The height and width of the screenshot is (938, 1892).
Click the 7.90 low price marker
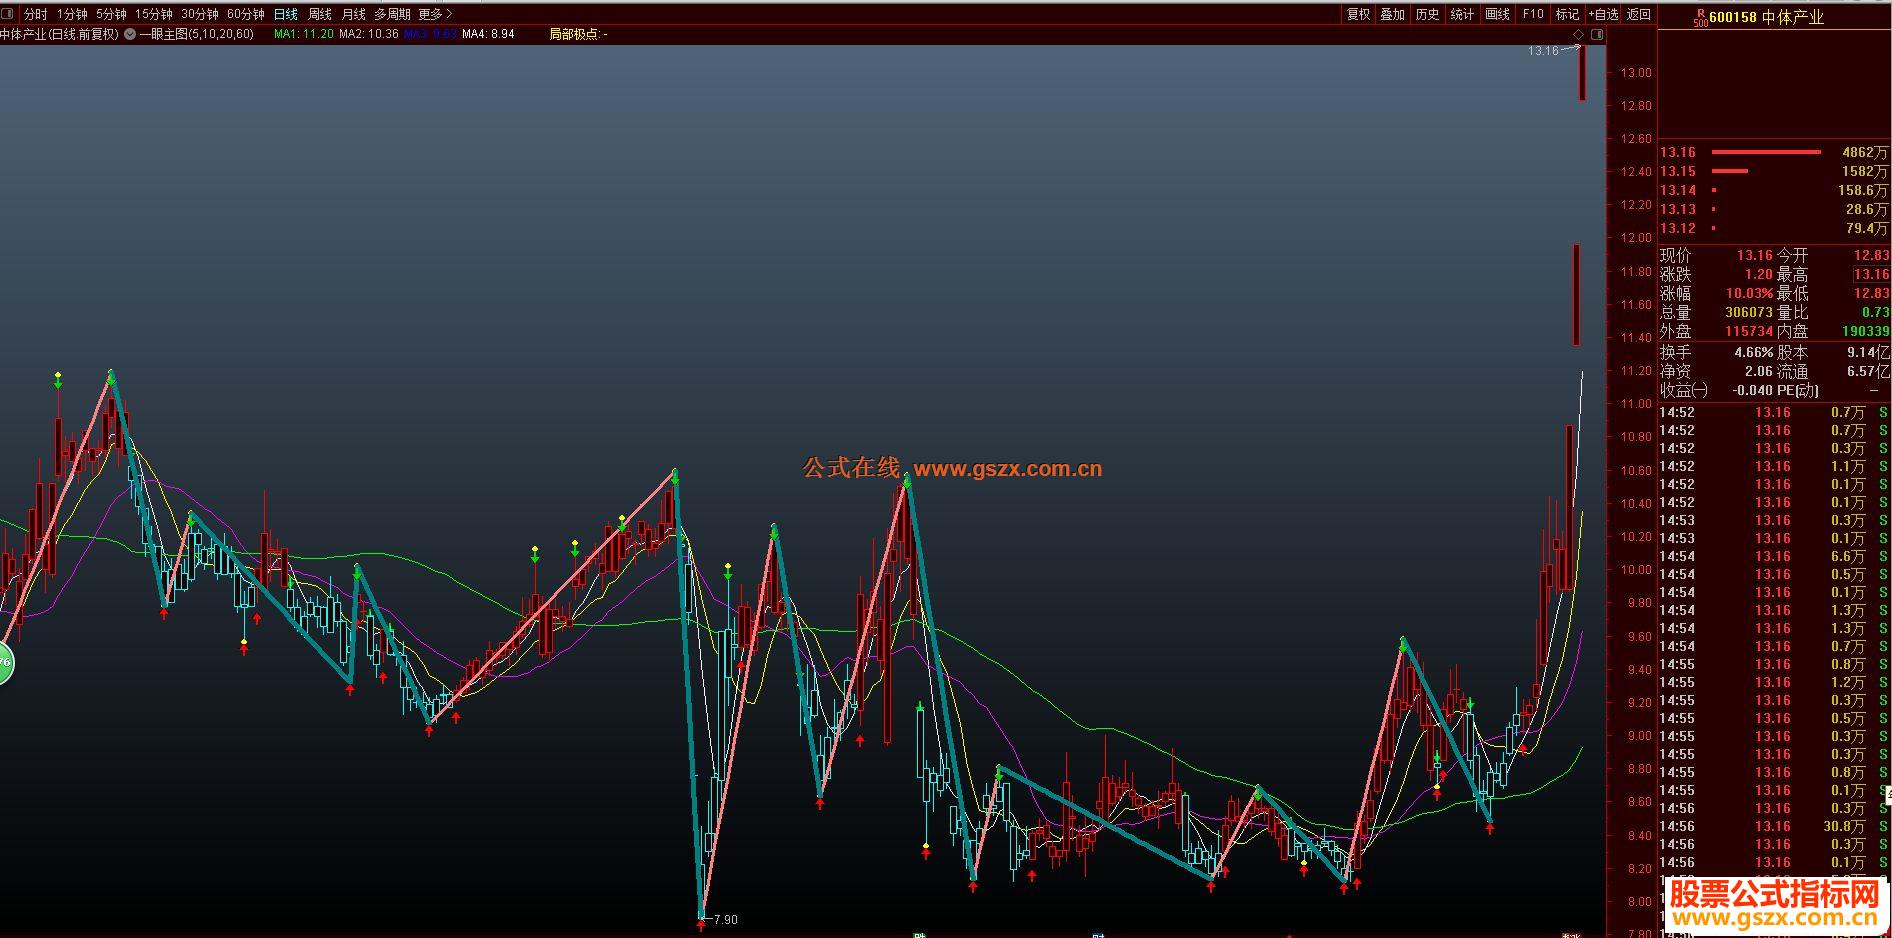pos(725,920)
